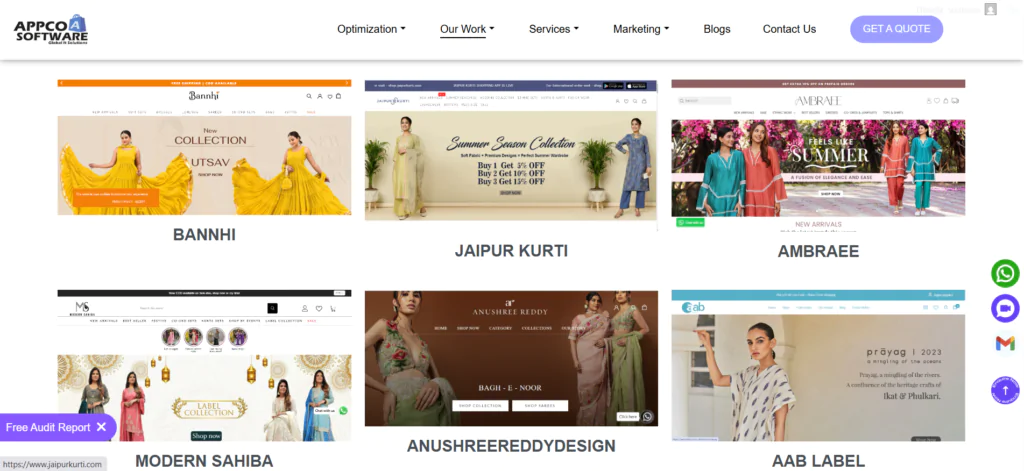Click the purple chat message icon

point(1005,308)
